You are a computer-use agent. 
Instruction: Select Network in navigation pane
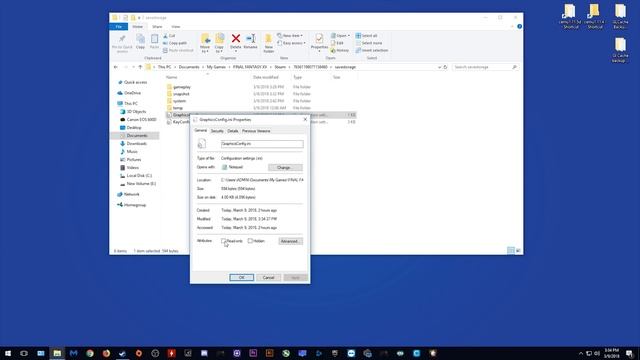click(x=131, y=194)
